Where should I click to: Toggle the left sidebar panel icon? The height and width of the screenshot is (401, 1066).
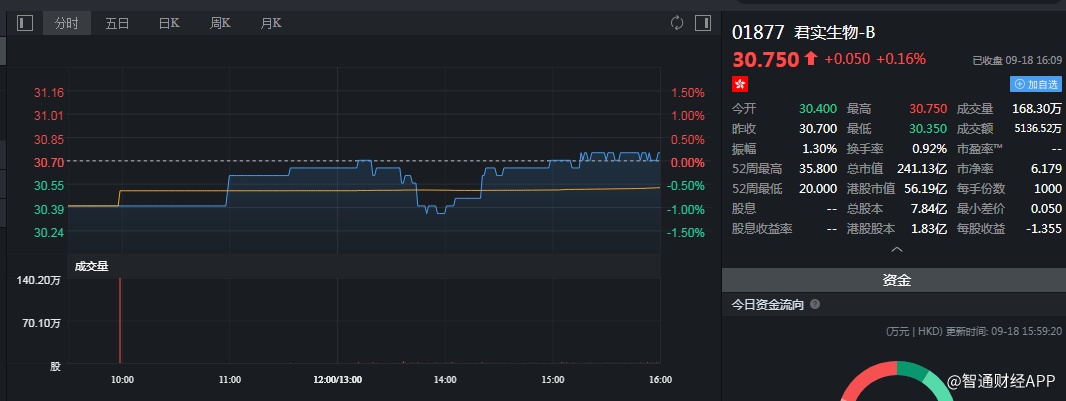point(25,23)
